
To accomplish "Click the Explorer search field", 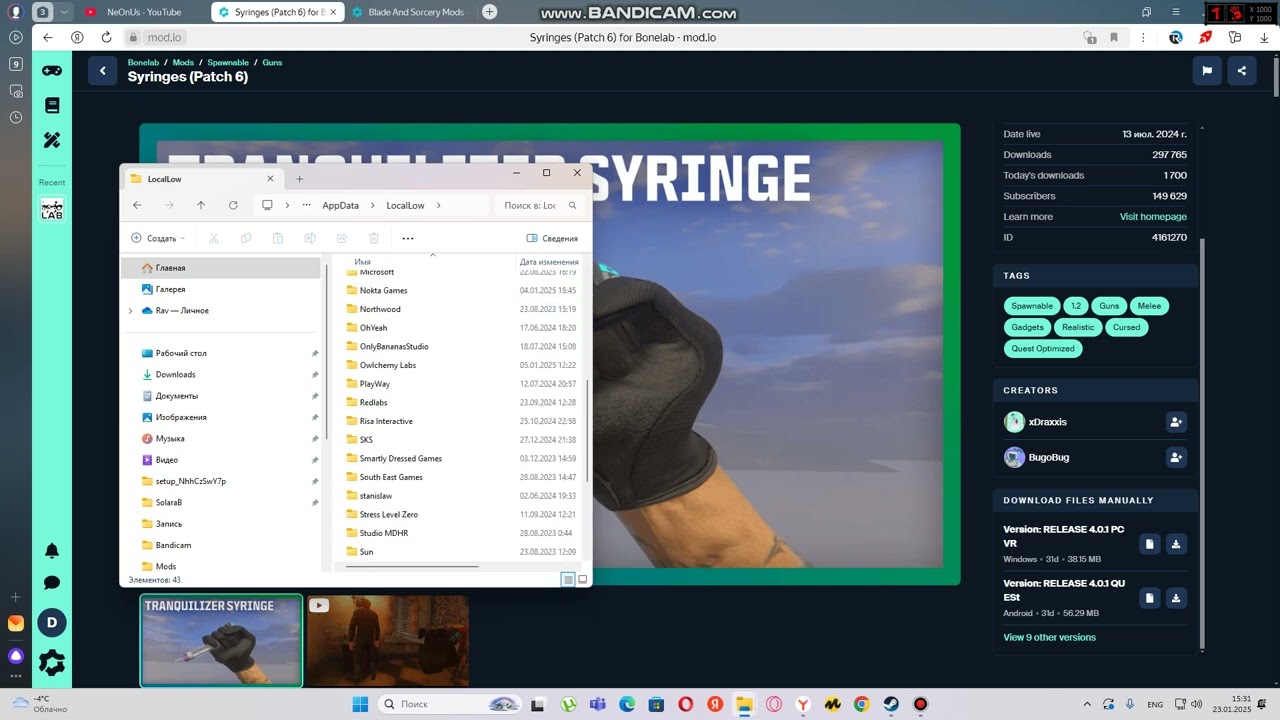I will click(540, 205).
